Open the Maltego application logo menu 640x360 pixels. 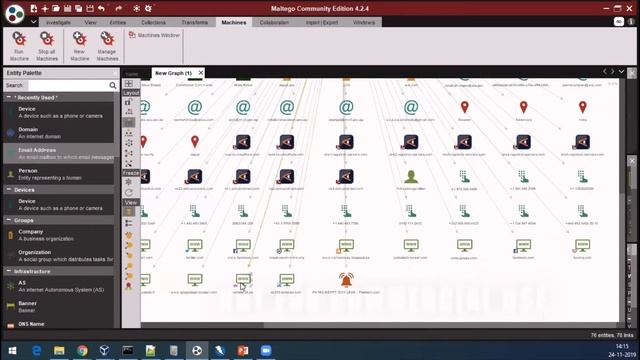pos(15,13)
